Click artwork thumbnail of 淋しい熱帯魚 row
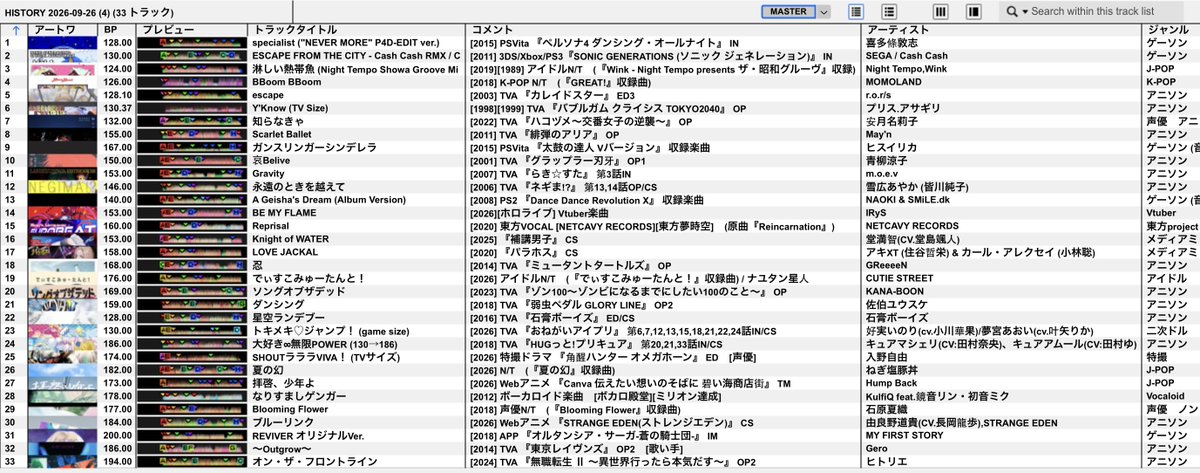Screen dimensions: 1200x473 point(63,69)
